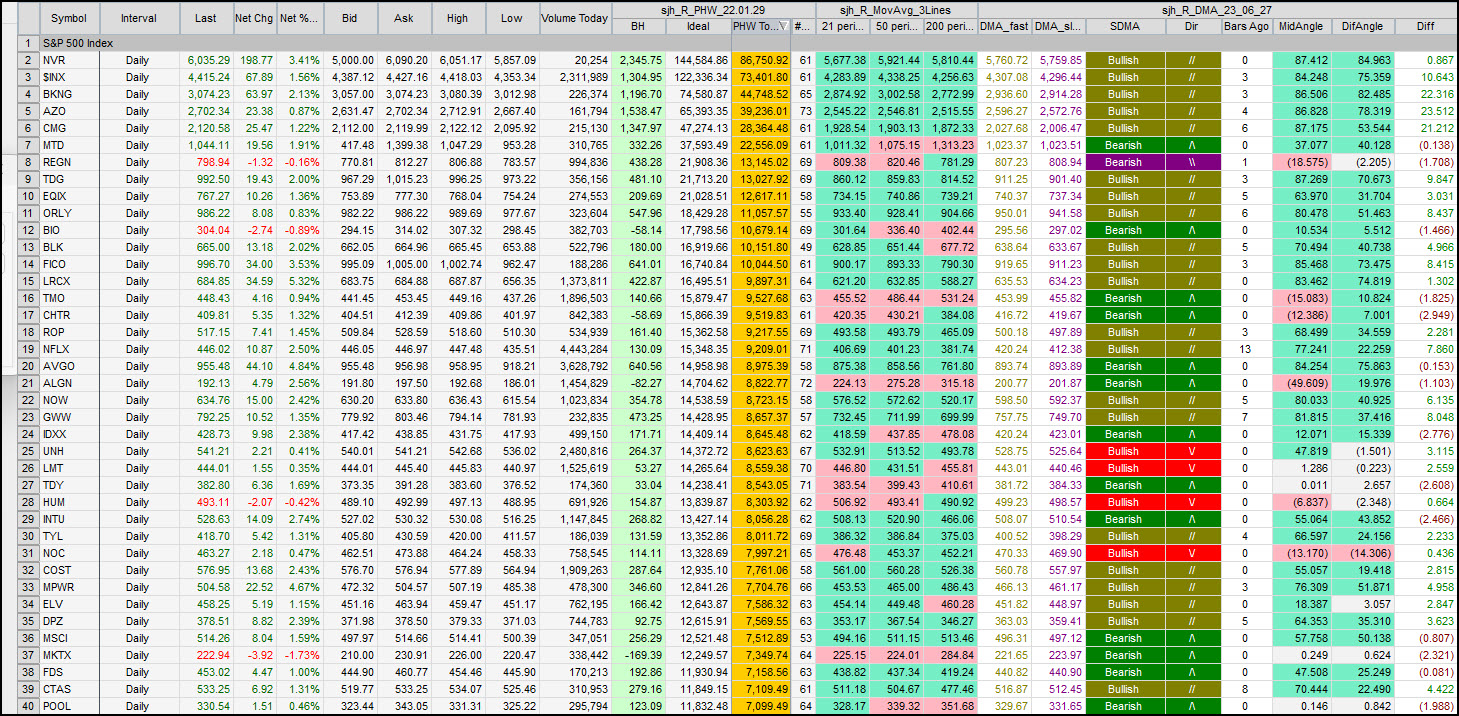Click DMA_slow value 4,296.44
1459x716 pixels.
[x=1060, y=77]
